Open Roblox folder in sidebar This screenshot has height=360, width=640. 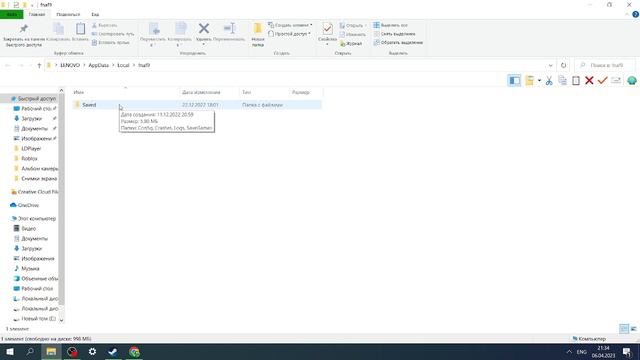pyautogui.click(x=29, y=158)
